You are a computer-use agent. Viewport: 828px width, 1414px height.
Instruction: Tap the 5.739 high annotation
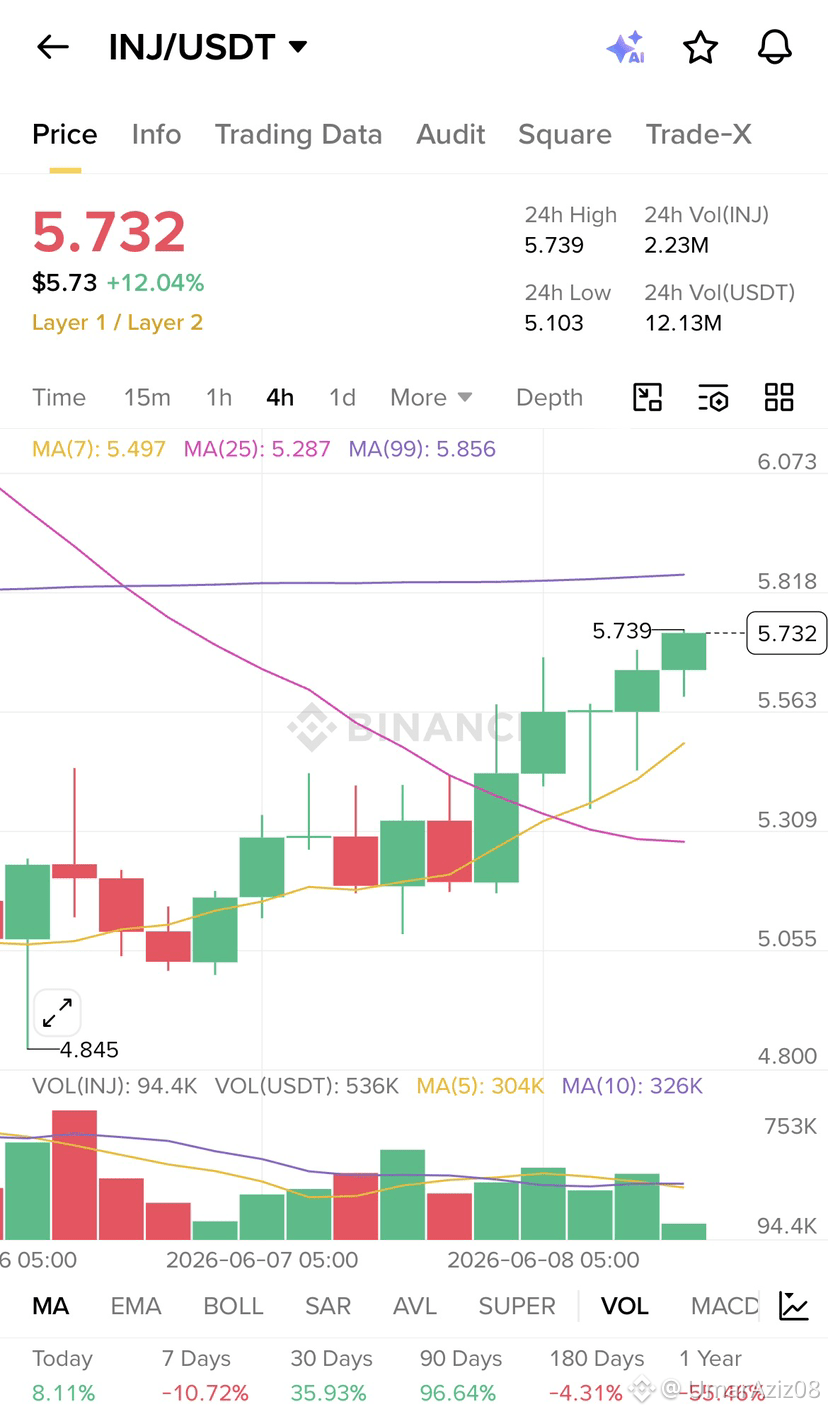pyautogui.click(x=622, y=630)
